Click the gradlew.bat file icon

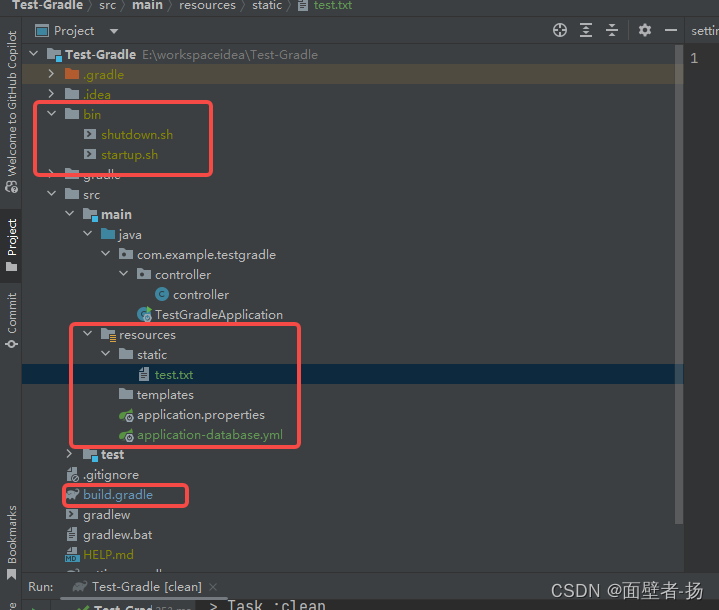pos(72,534)
